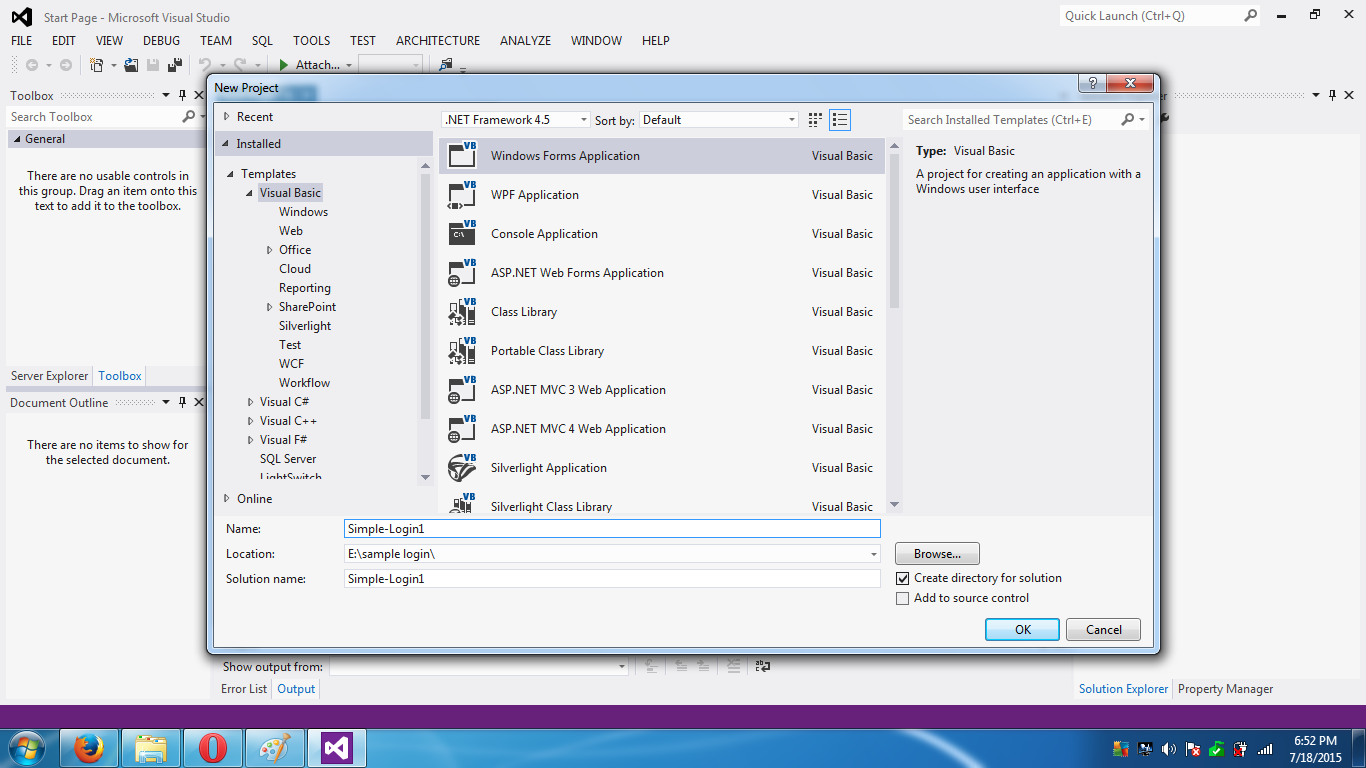Open the Location path dropdown arrow
The image size is (1366, 768).
[874, 554]
